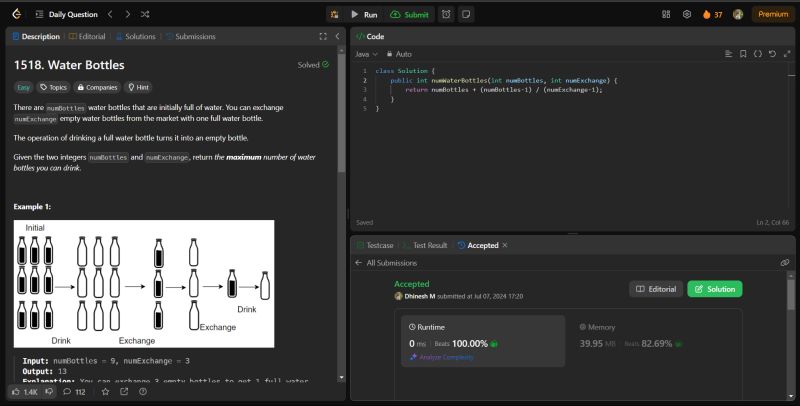
Task: Open the debugger icon beside Run
Action: (x=333, y=14)
